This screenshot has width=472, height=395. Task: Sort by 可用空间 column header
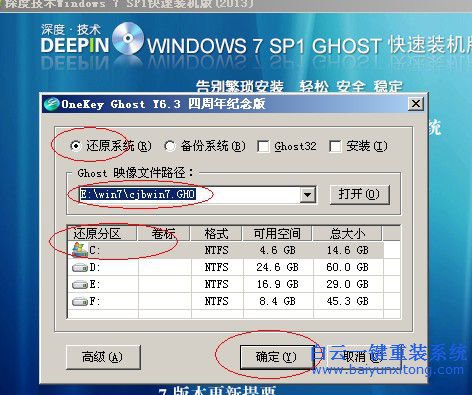pyautogui.click(x=277, y=234)
